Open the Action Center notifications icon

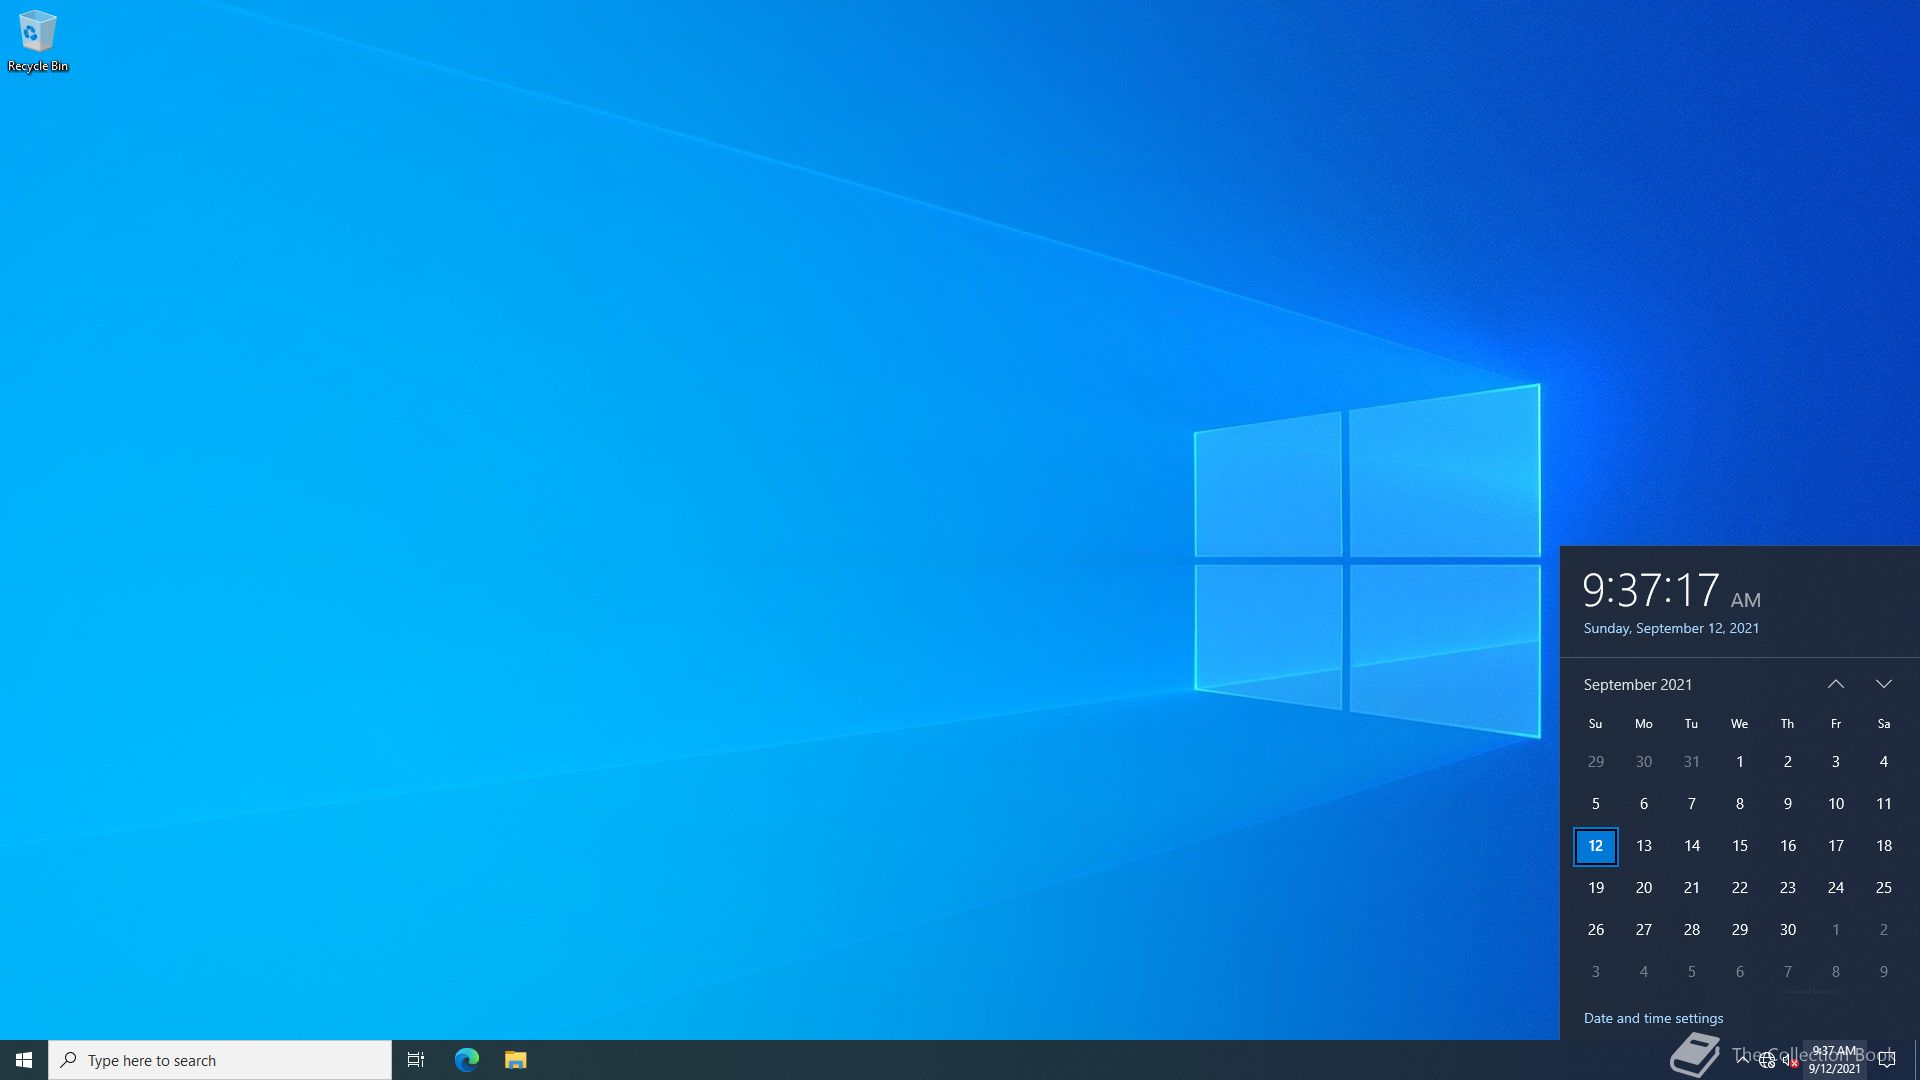pos(1887,1060)
